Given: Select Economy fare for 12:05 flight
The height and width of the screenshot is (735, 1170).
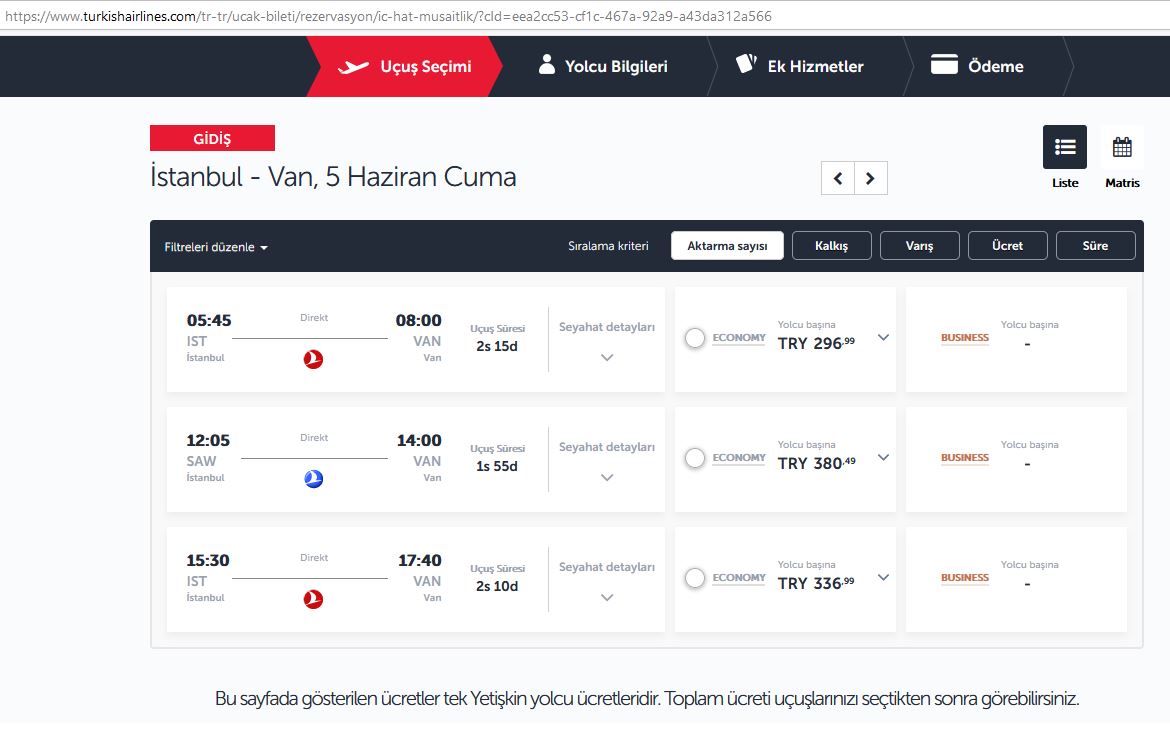Looking at the screenshot, I should pyautogui.click(x=695, y=458).
